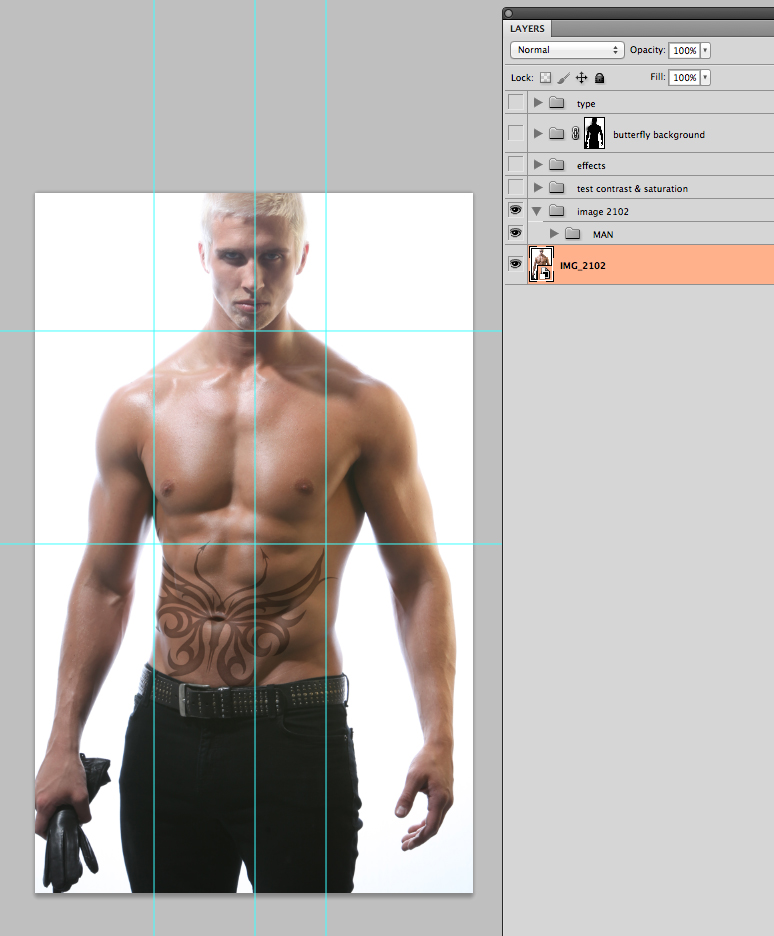774x936 pixels.
Task: Click the Fill label
Action: [x=658, y=76]
